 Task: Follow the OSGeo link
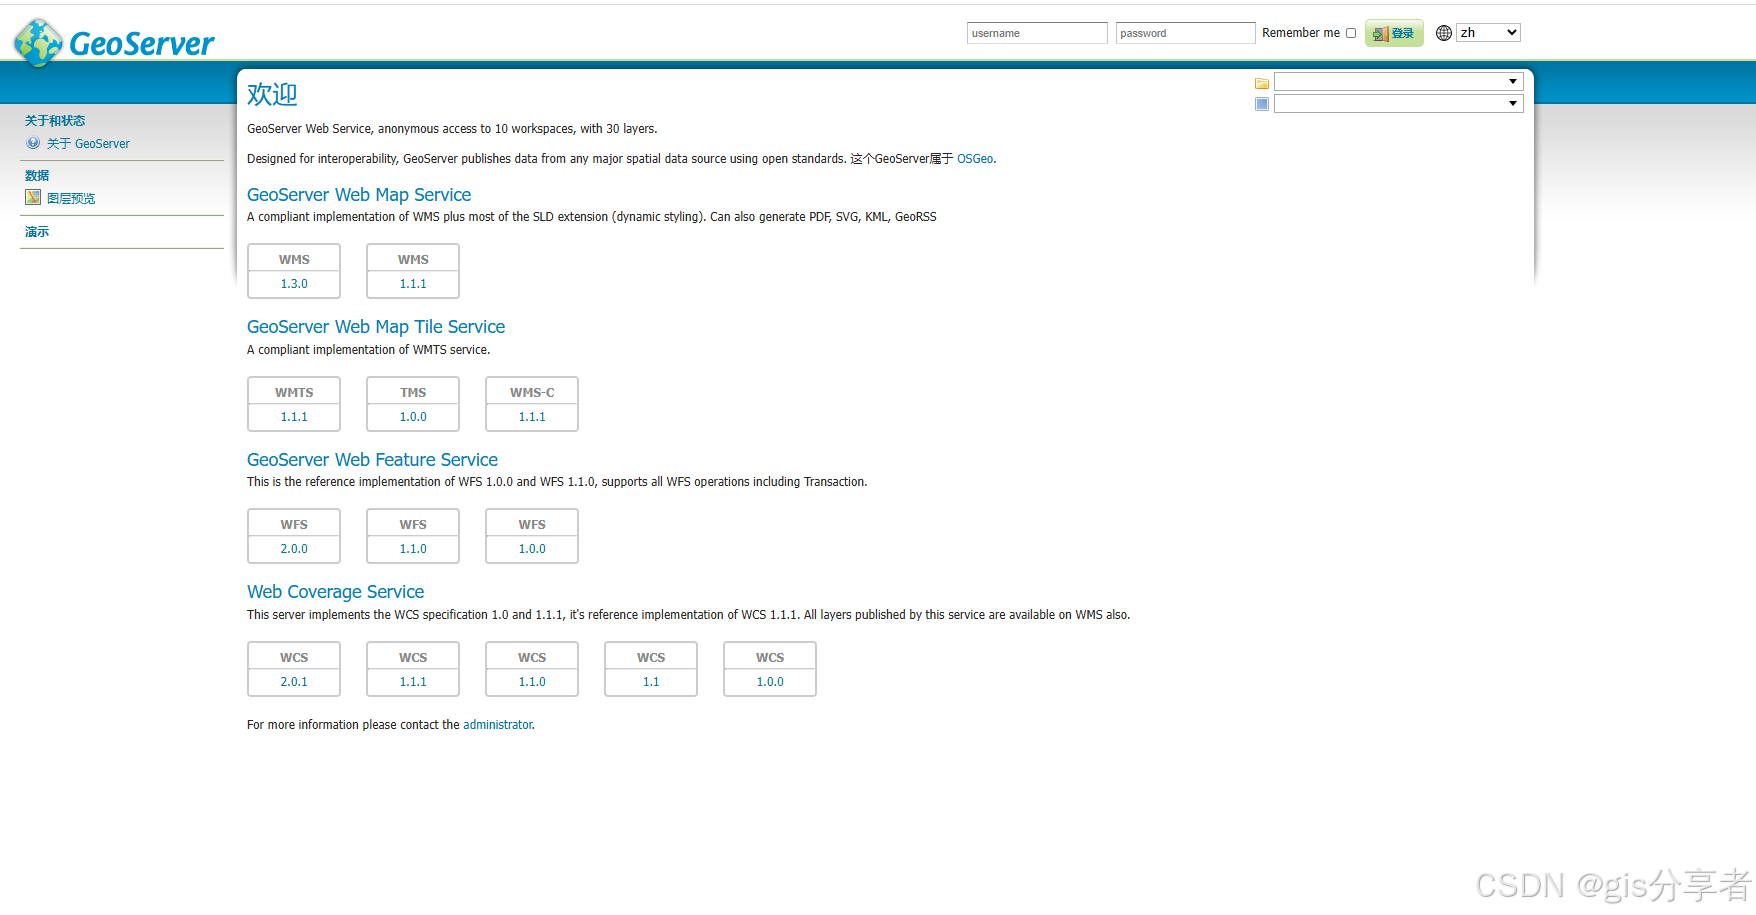[975, 159]
